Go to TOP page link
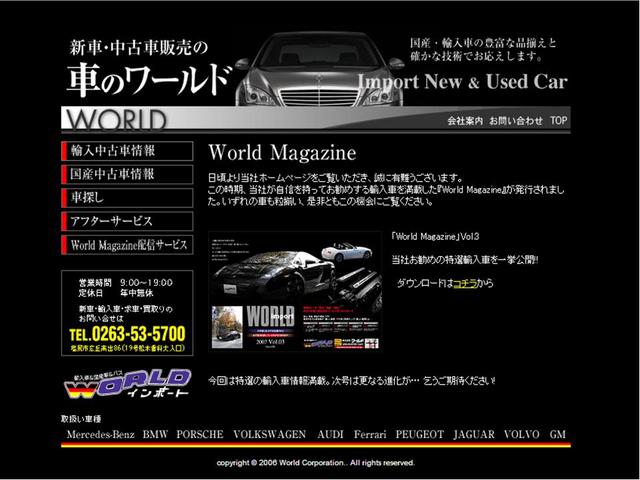 (558, 120)
